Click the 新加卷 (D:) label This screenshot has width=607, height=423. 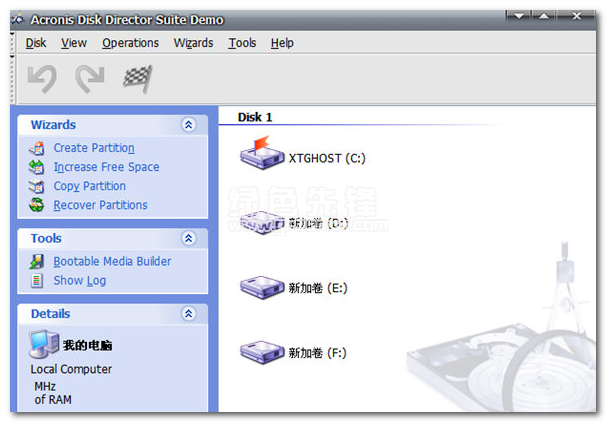coord(319,223)
